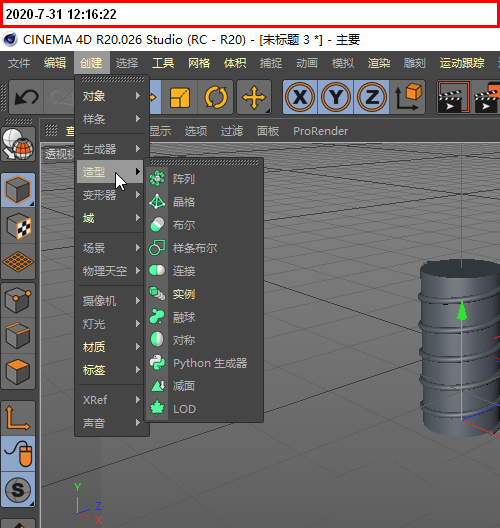Expand the 场景 submenu

(111, 248)
